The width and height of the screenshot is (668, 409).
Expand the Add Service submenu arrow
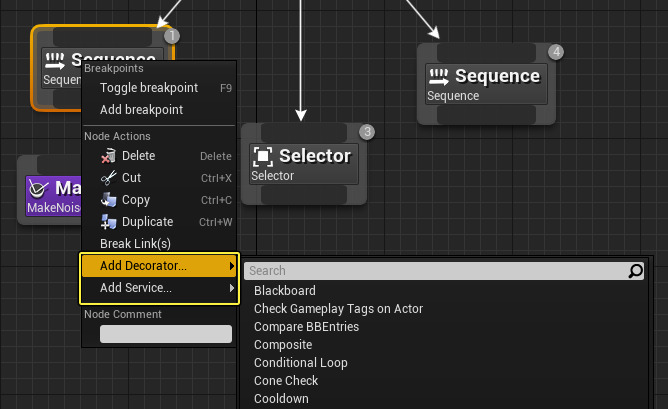click(232, 288)
